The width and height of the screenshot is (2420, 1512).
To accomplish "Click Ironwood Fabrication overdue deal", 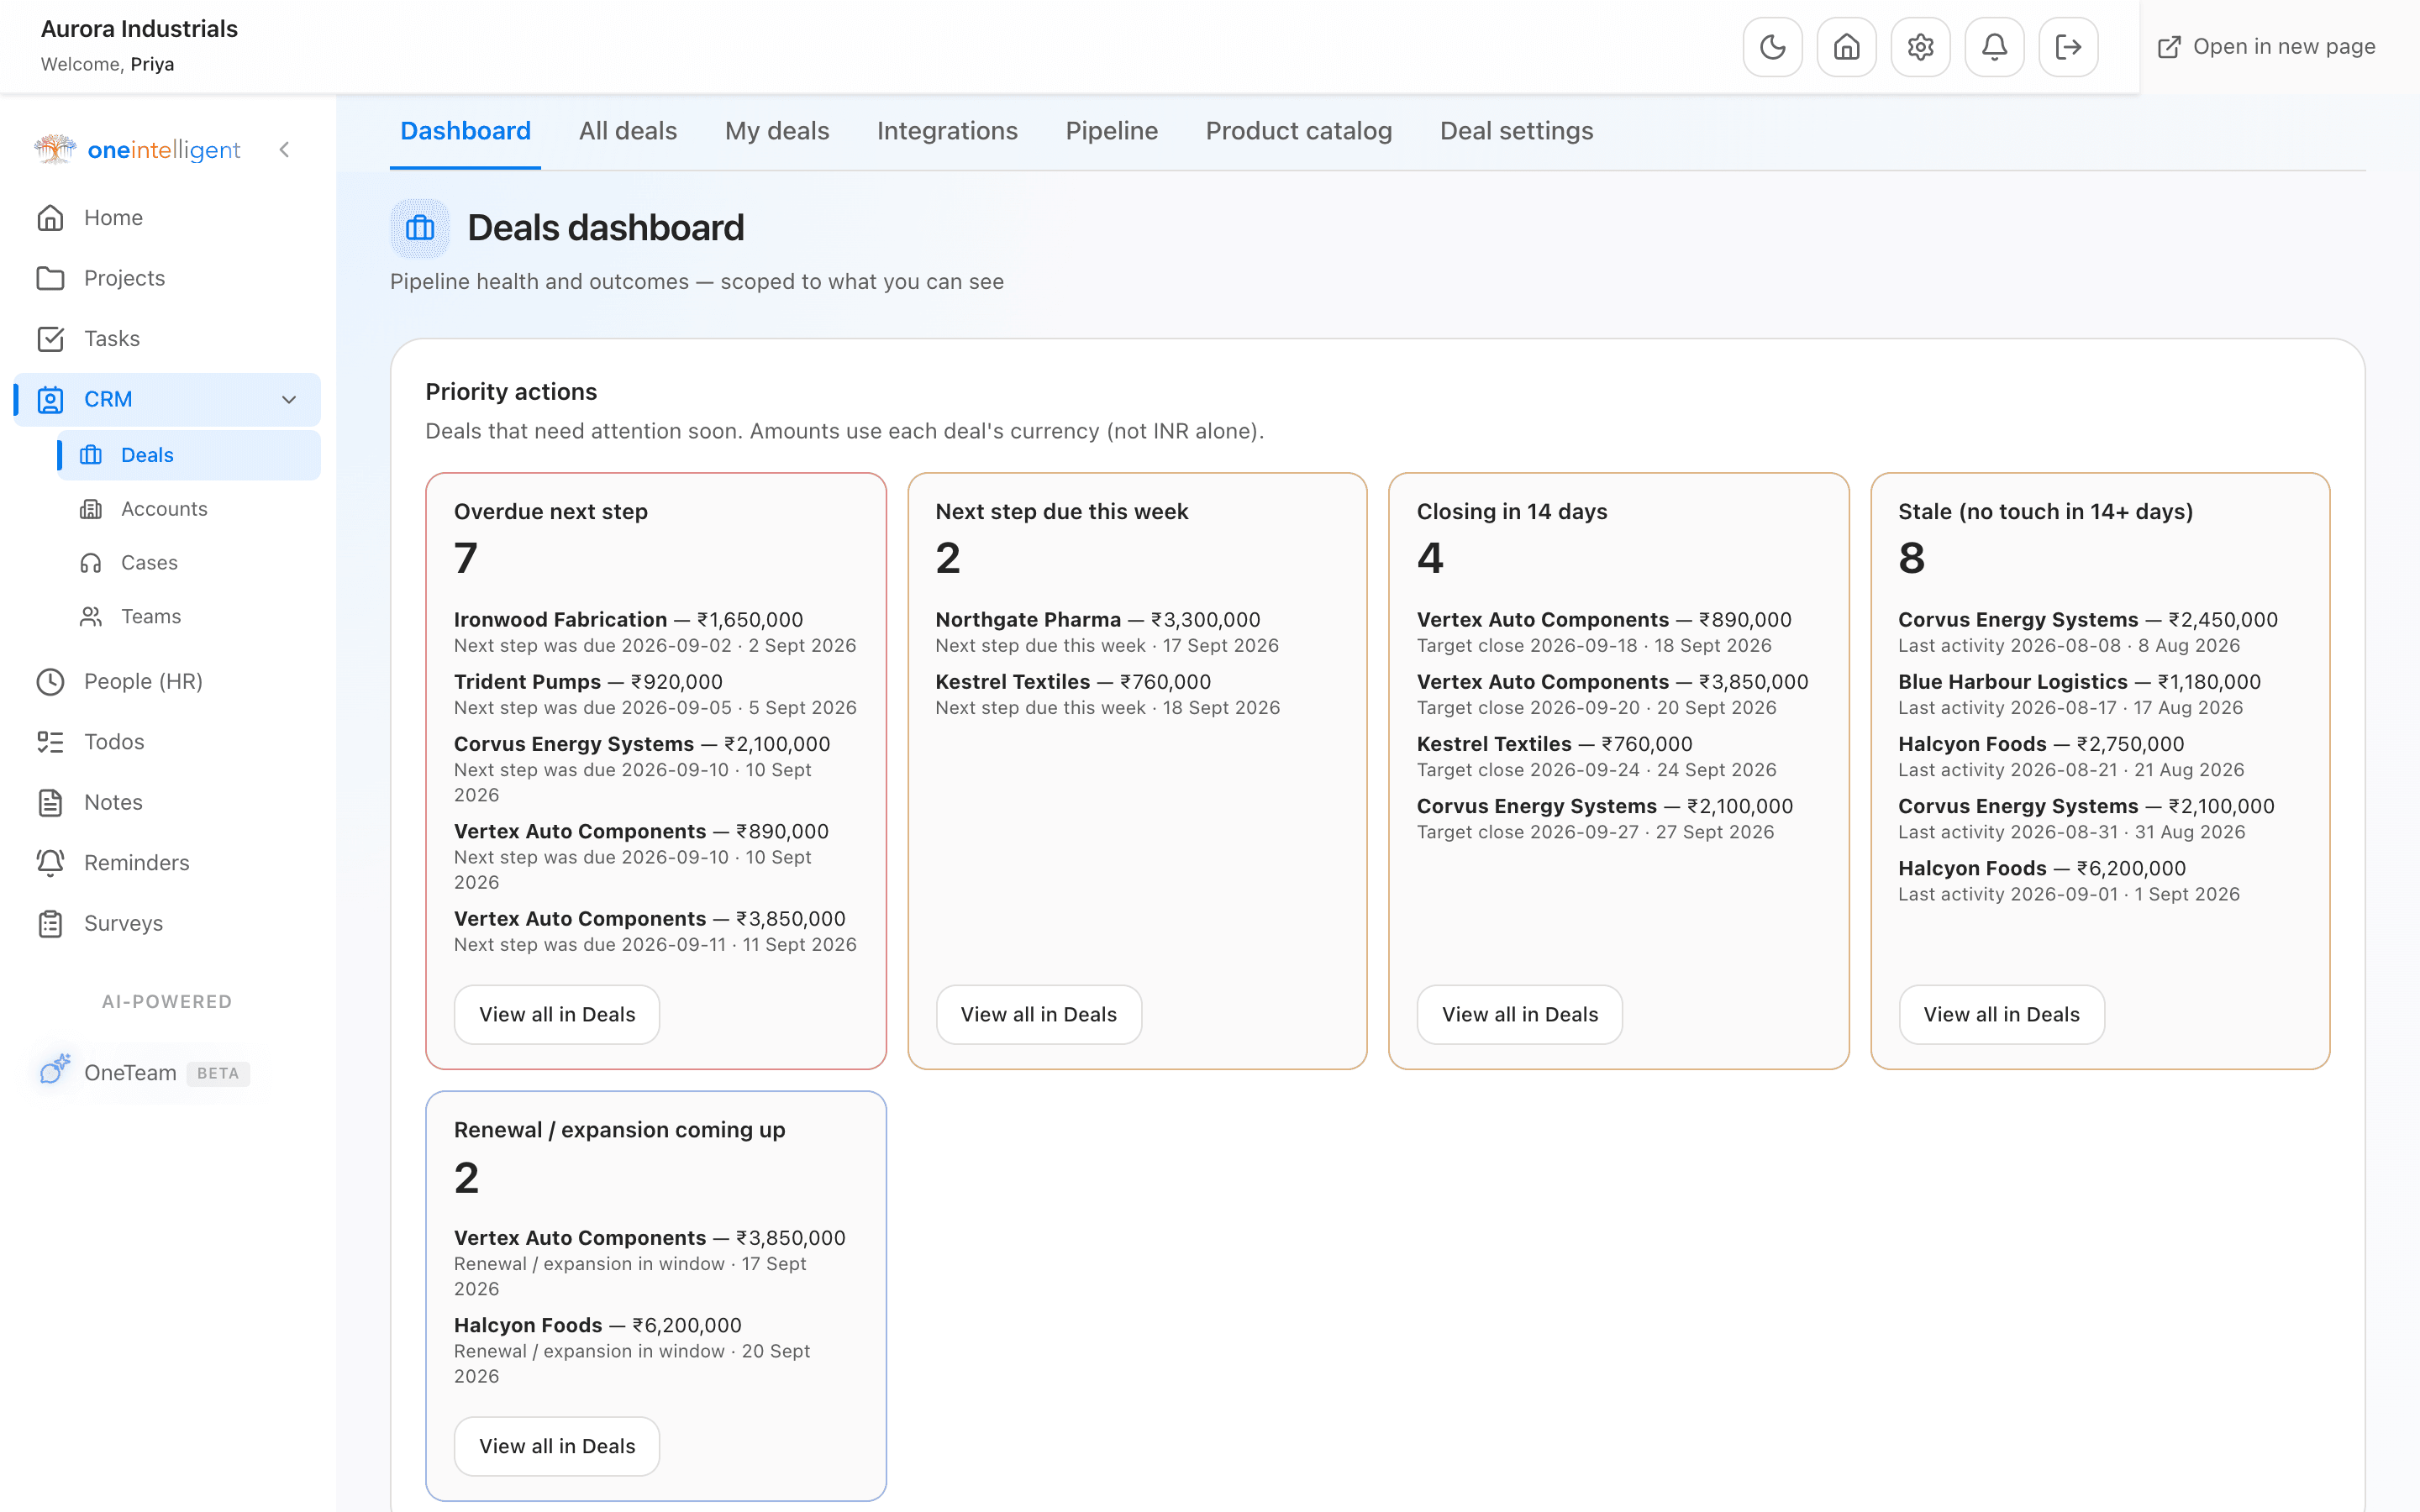I will [655, 632].
